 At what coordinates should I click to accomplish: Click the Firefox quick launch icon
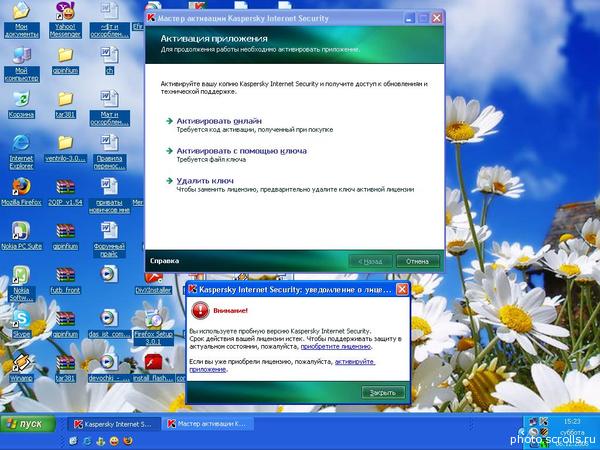coord(128,441)
